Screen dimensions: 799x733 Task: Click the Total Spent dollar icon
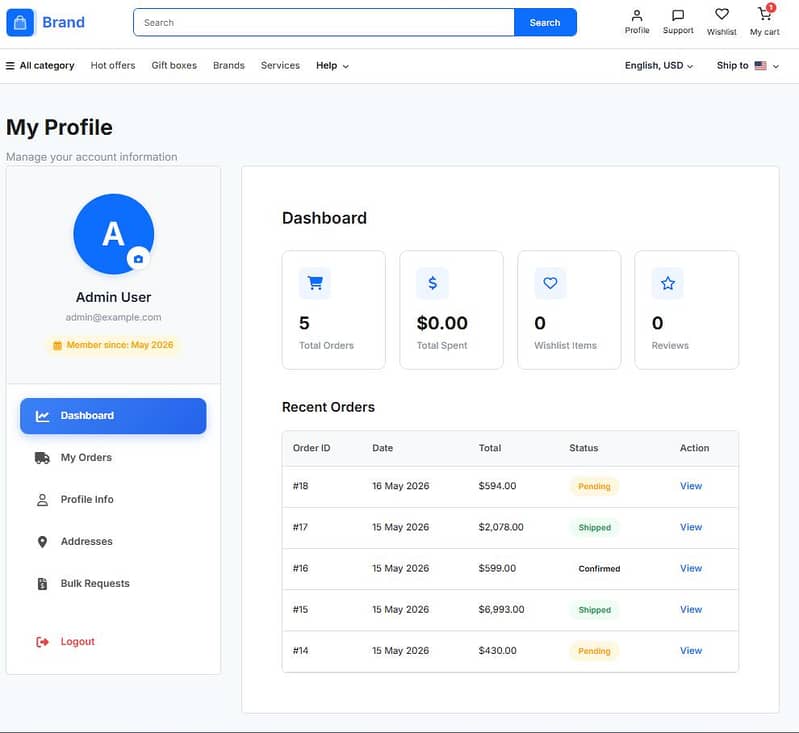tap(433, 283)
